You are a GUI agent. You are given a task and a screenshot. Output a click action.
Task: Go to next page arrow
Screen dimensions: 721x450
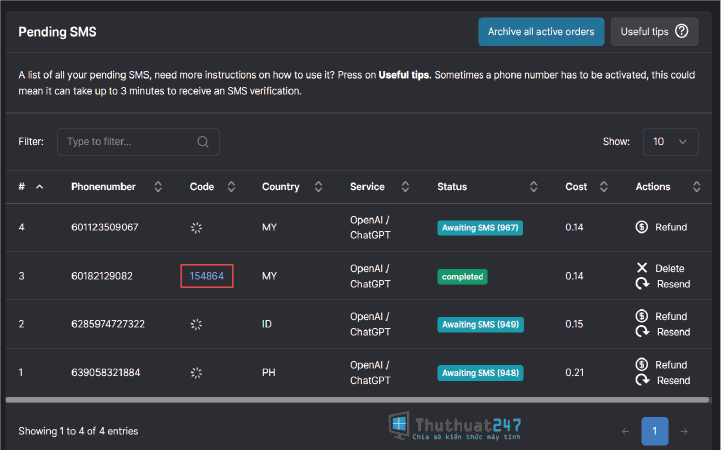pos(684,431)
